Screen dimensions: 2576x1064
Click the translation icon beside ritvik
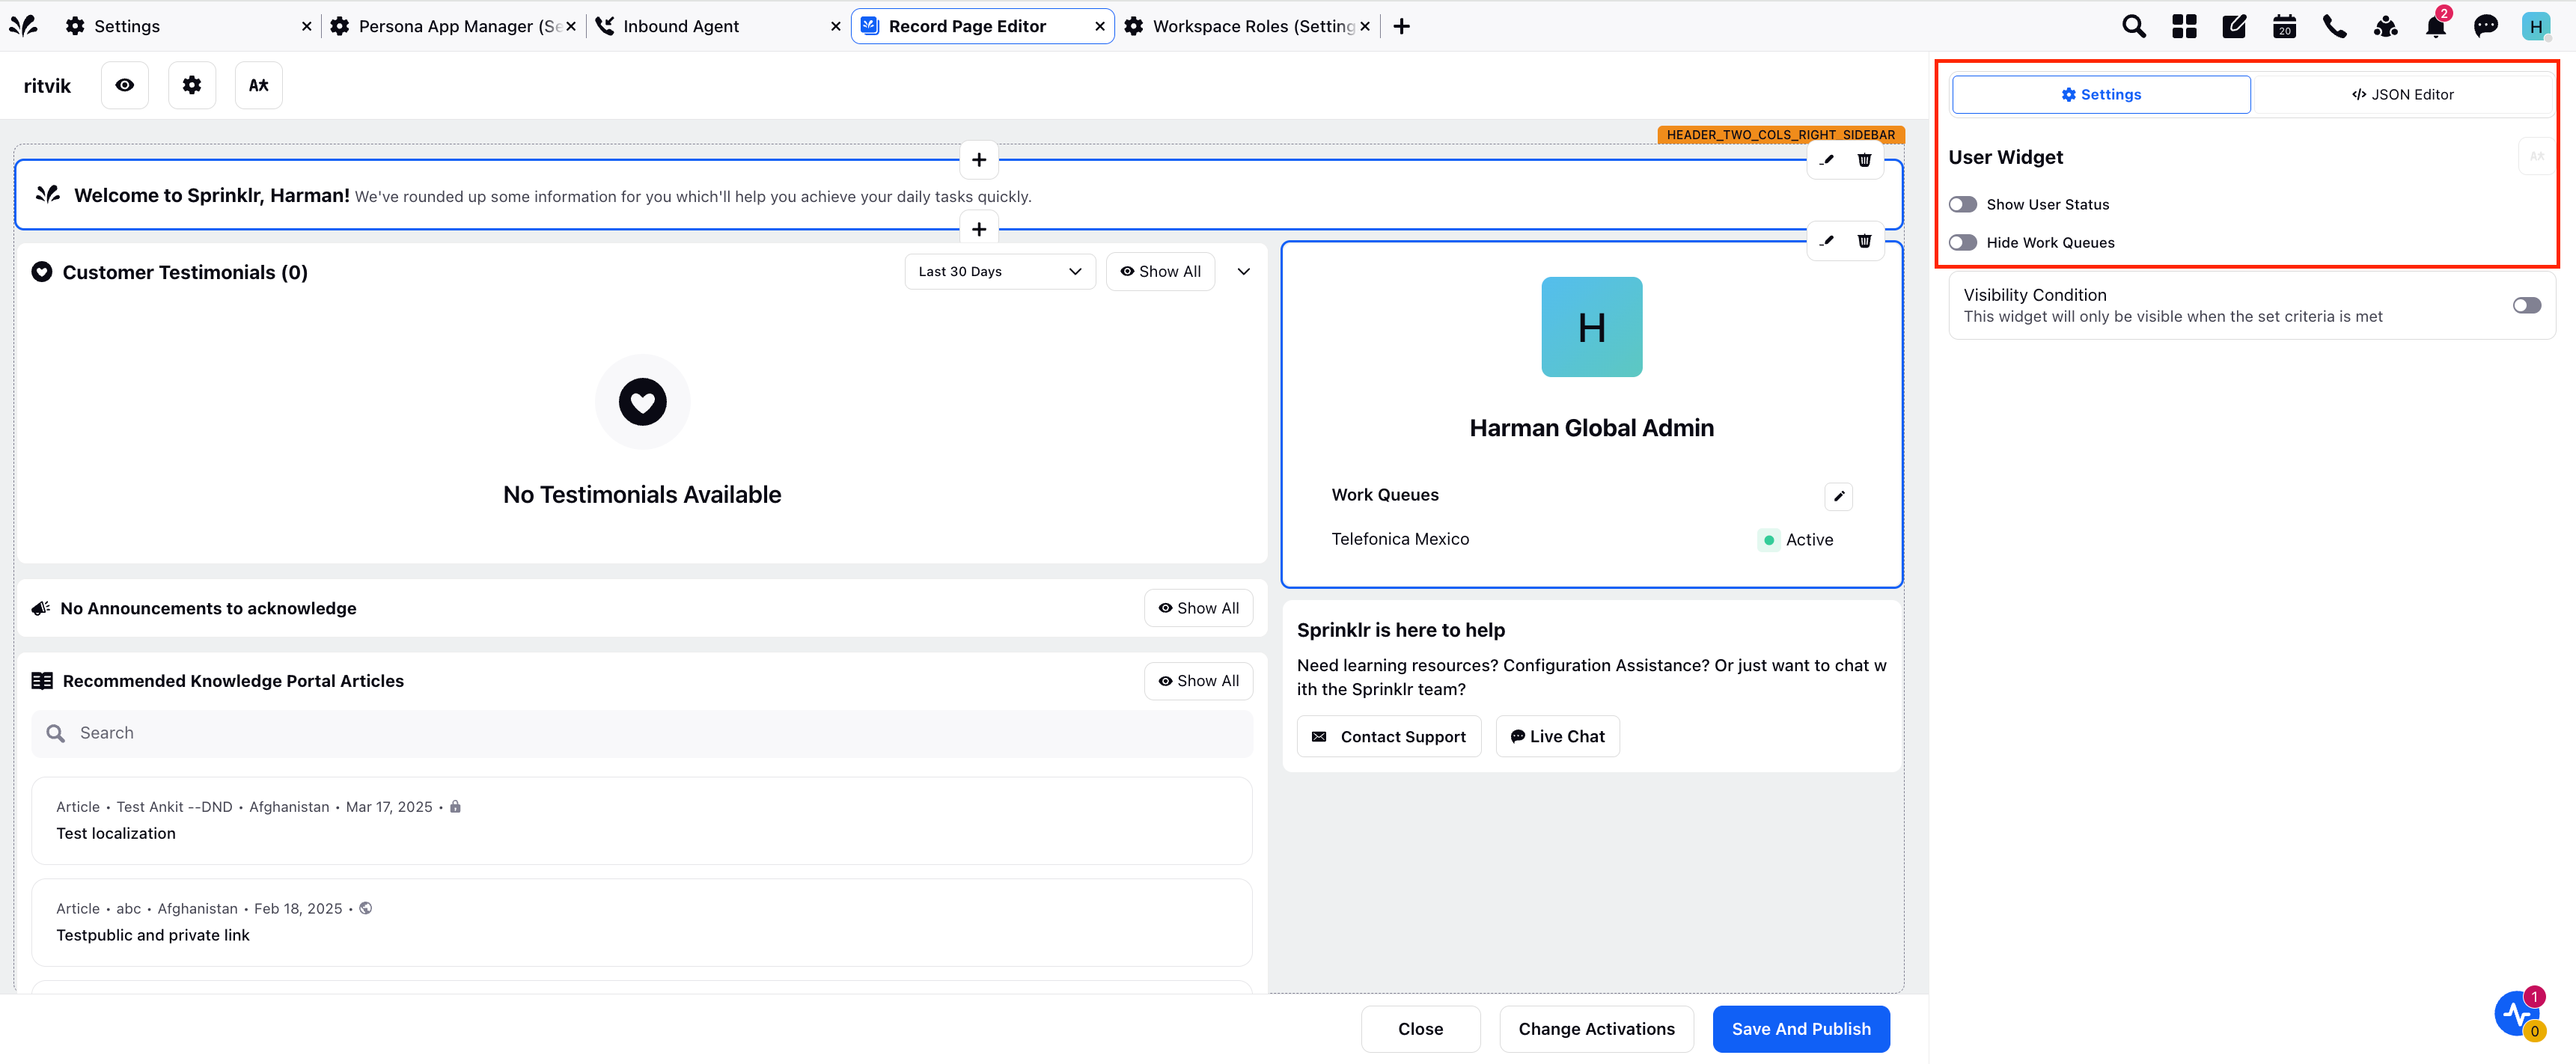point(259,85)
